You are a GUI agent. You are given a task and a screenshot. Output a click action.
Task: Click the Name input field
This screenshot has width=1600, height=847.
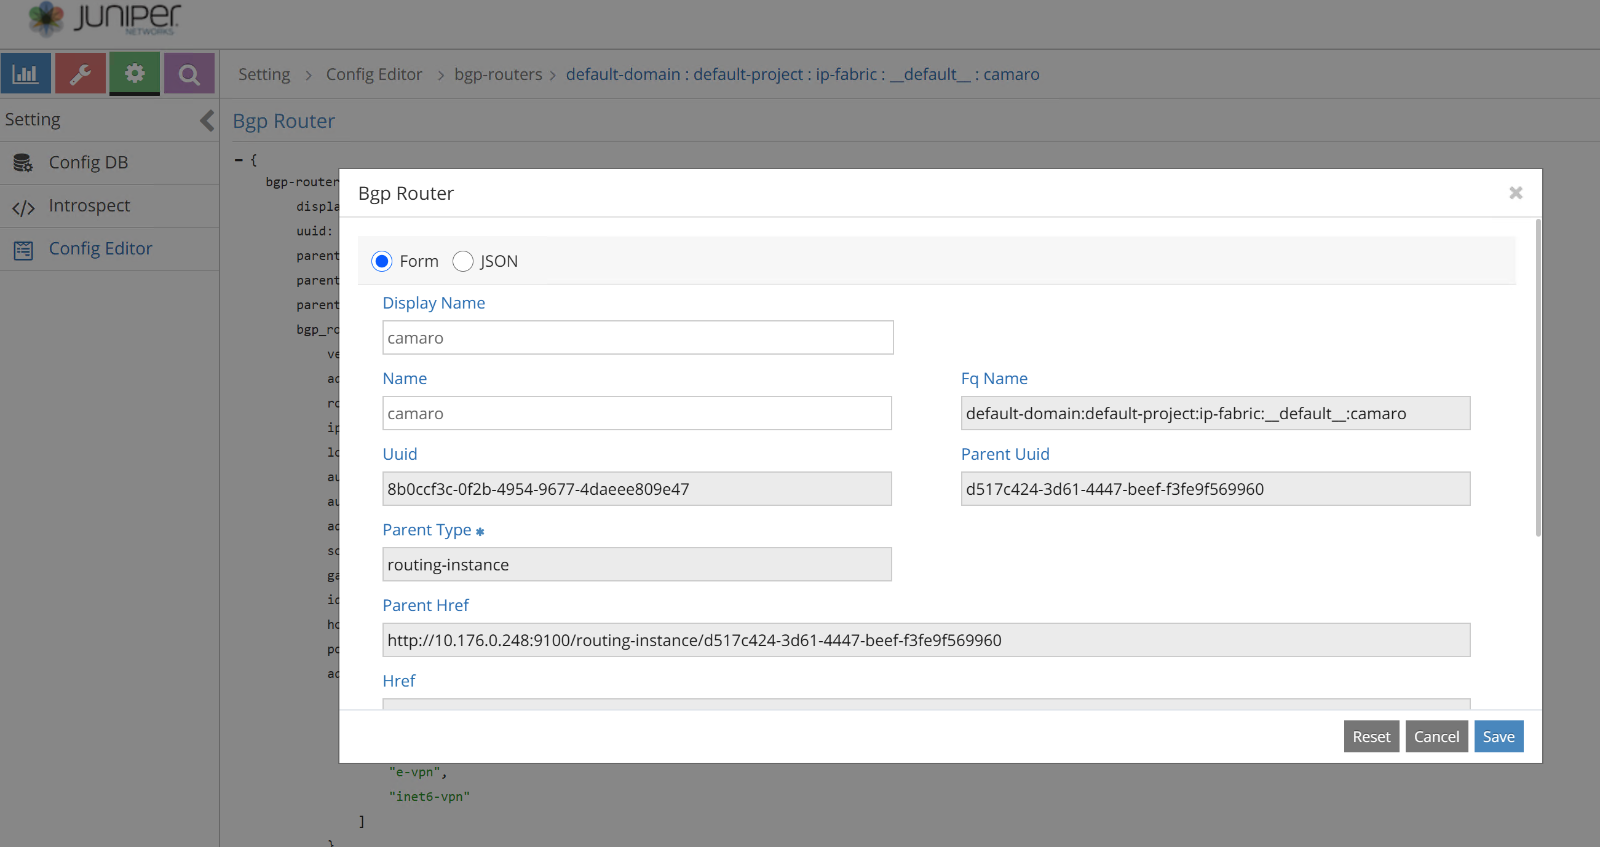(637, 413)
